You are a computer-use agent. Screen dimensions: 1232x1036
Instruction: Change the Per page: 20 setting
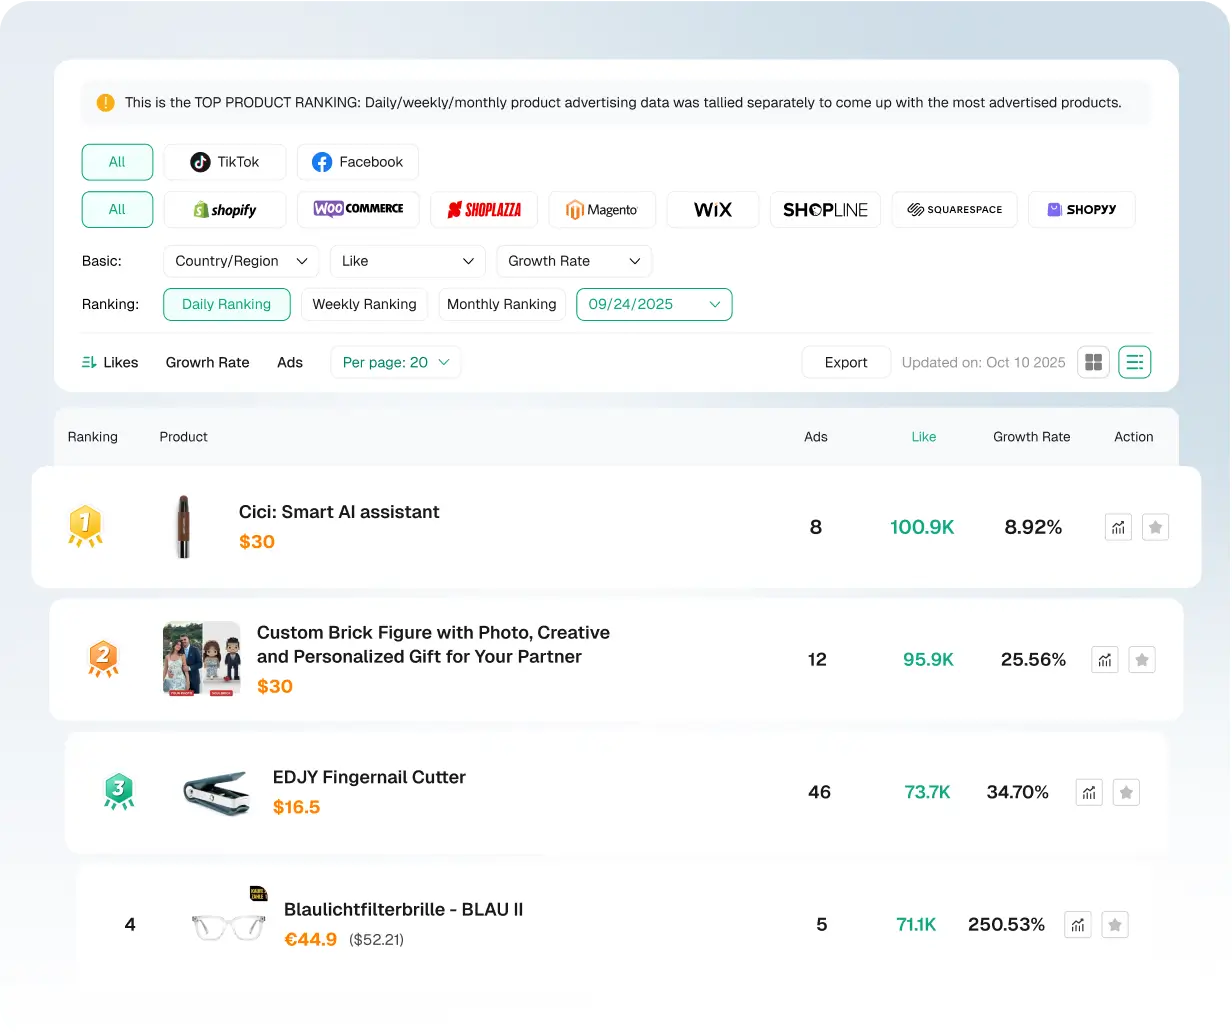coord(396,362)
